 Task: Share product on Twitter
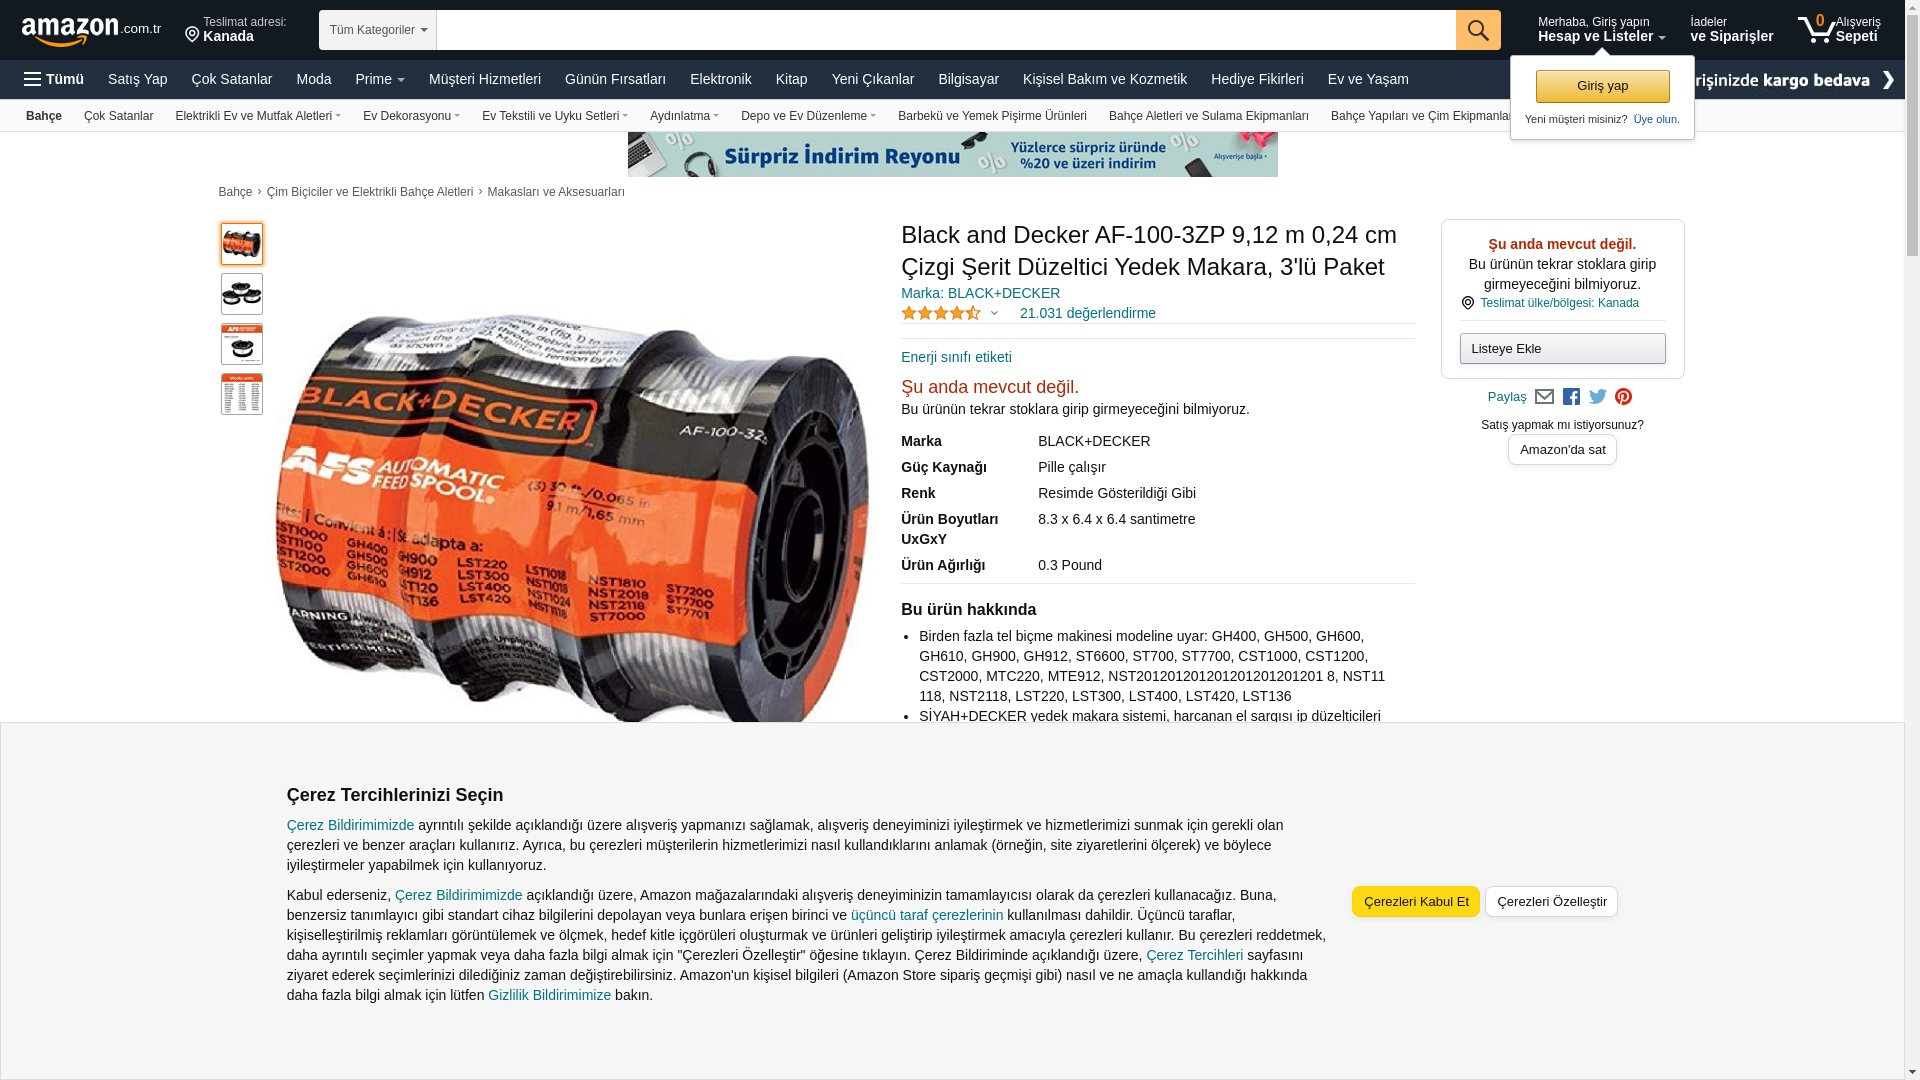[1598, 397]
